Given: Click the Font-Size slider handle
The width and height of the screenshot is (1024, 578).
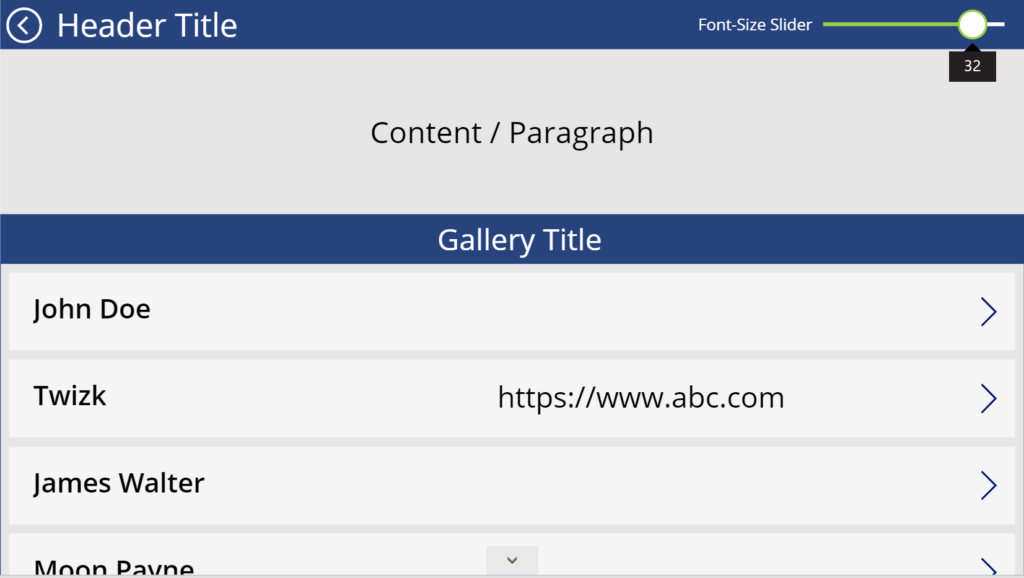Looking at the screenshot, I should (972, 25).
